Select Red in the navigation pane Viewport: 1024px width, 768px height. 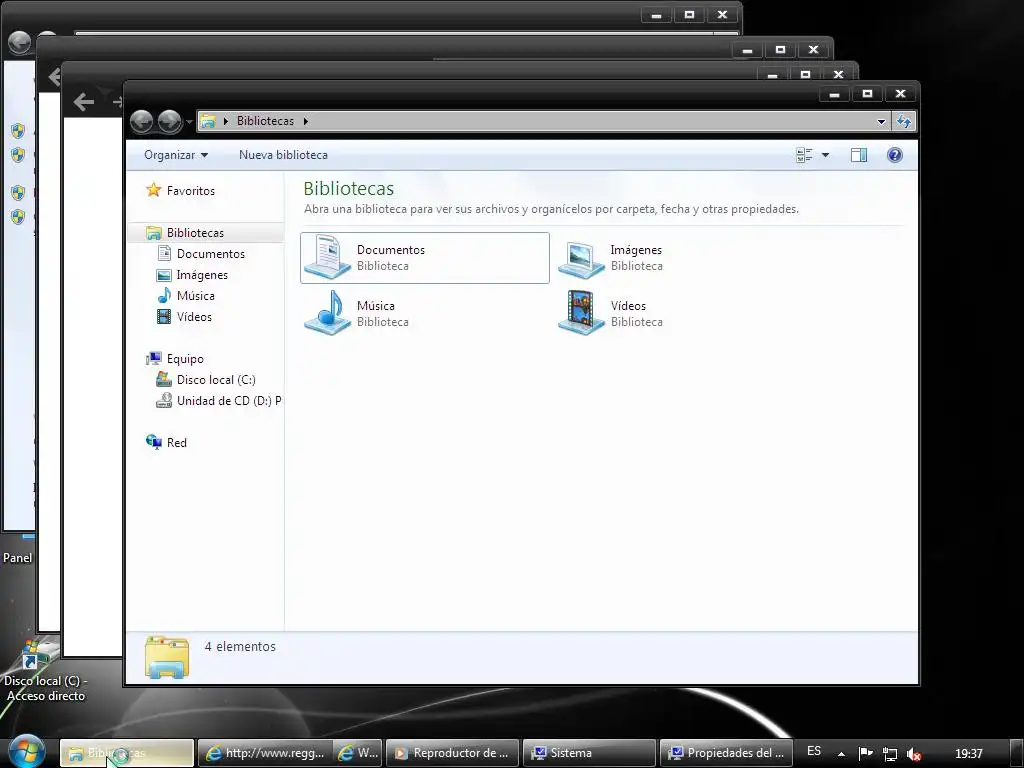pyautogui.click(x=176, y=443)
